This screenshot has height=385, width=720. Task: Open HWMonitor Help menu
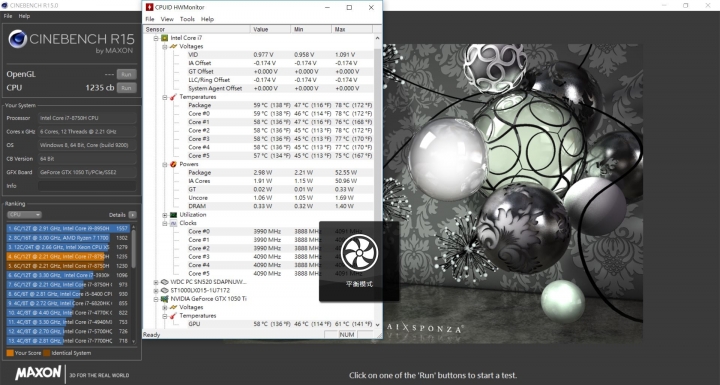(x=208, y=19)
